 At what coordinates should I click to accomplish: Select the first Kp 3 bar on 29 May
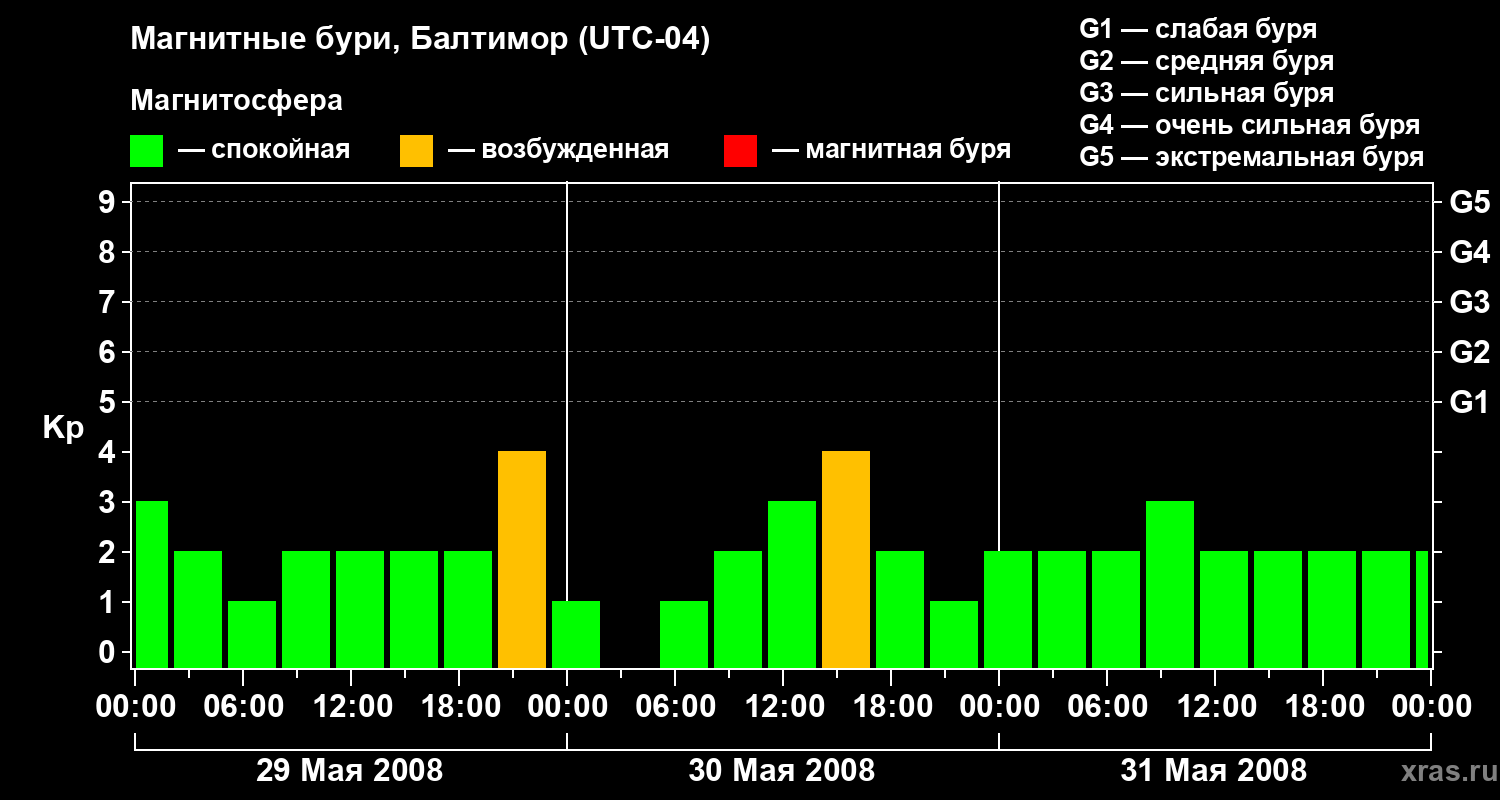[152, 584]
